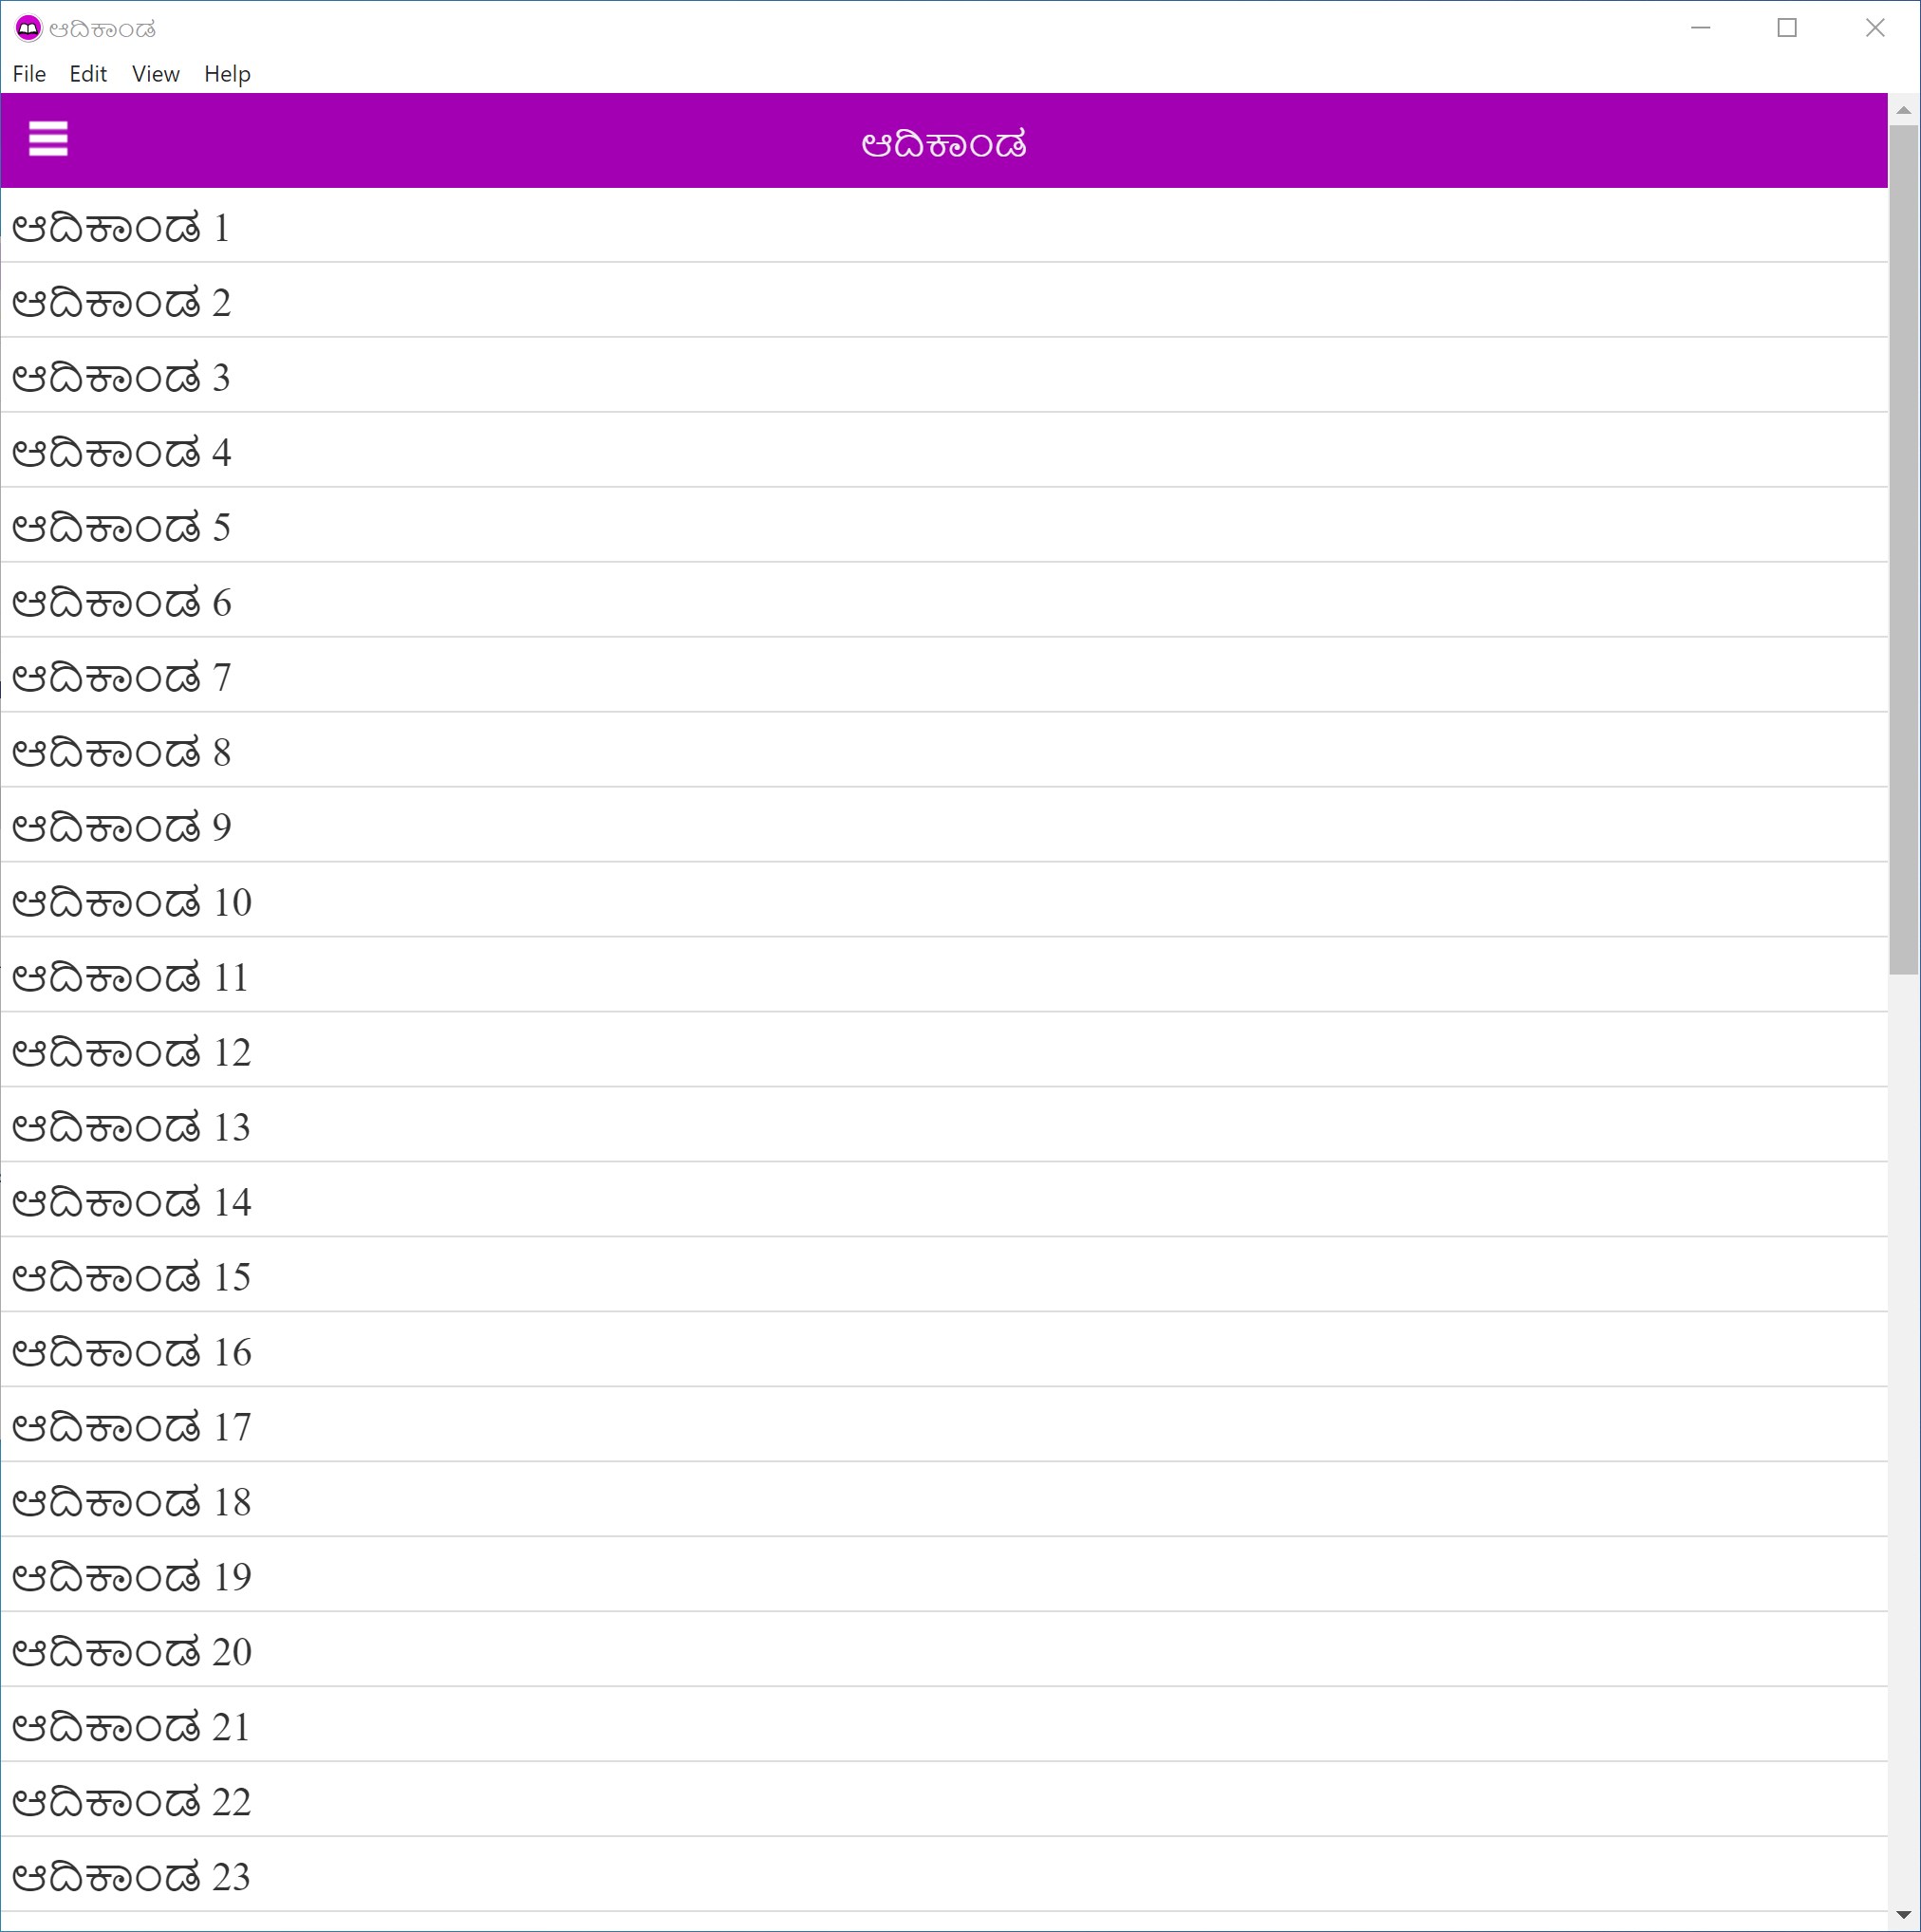Maximize the application window
The image size is (1921, 1932).
1787,28
